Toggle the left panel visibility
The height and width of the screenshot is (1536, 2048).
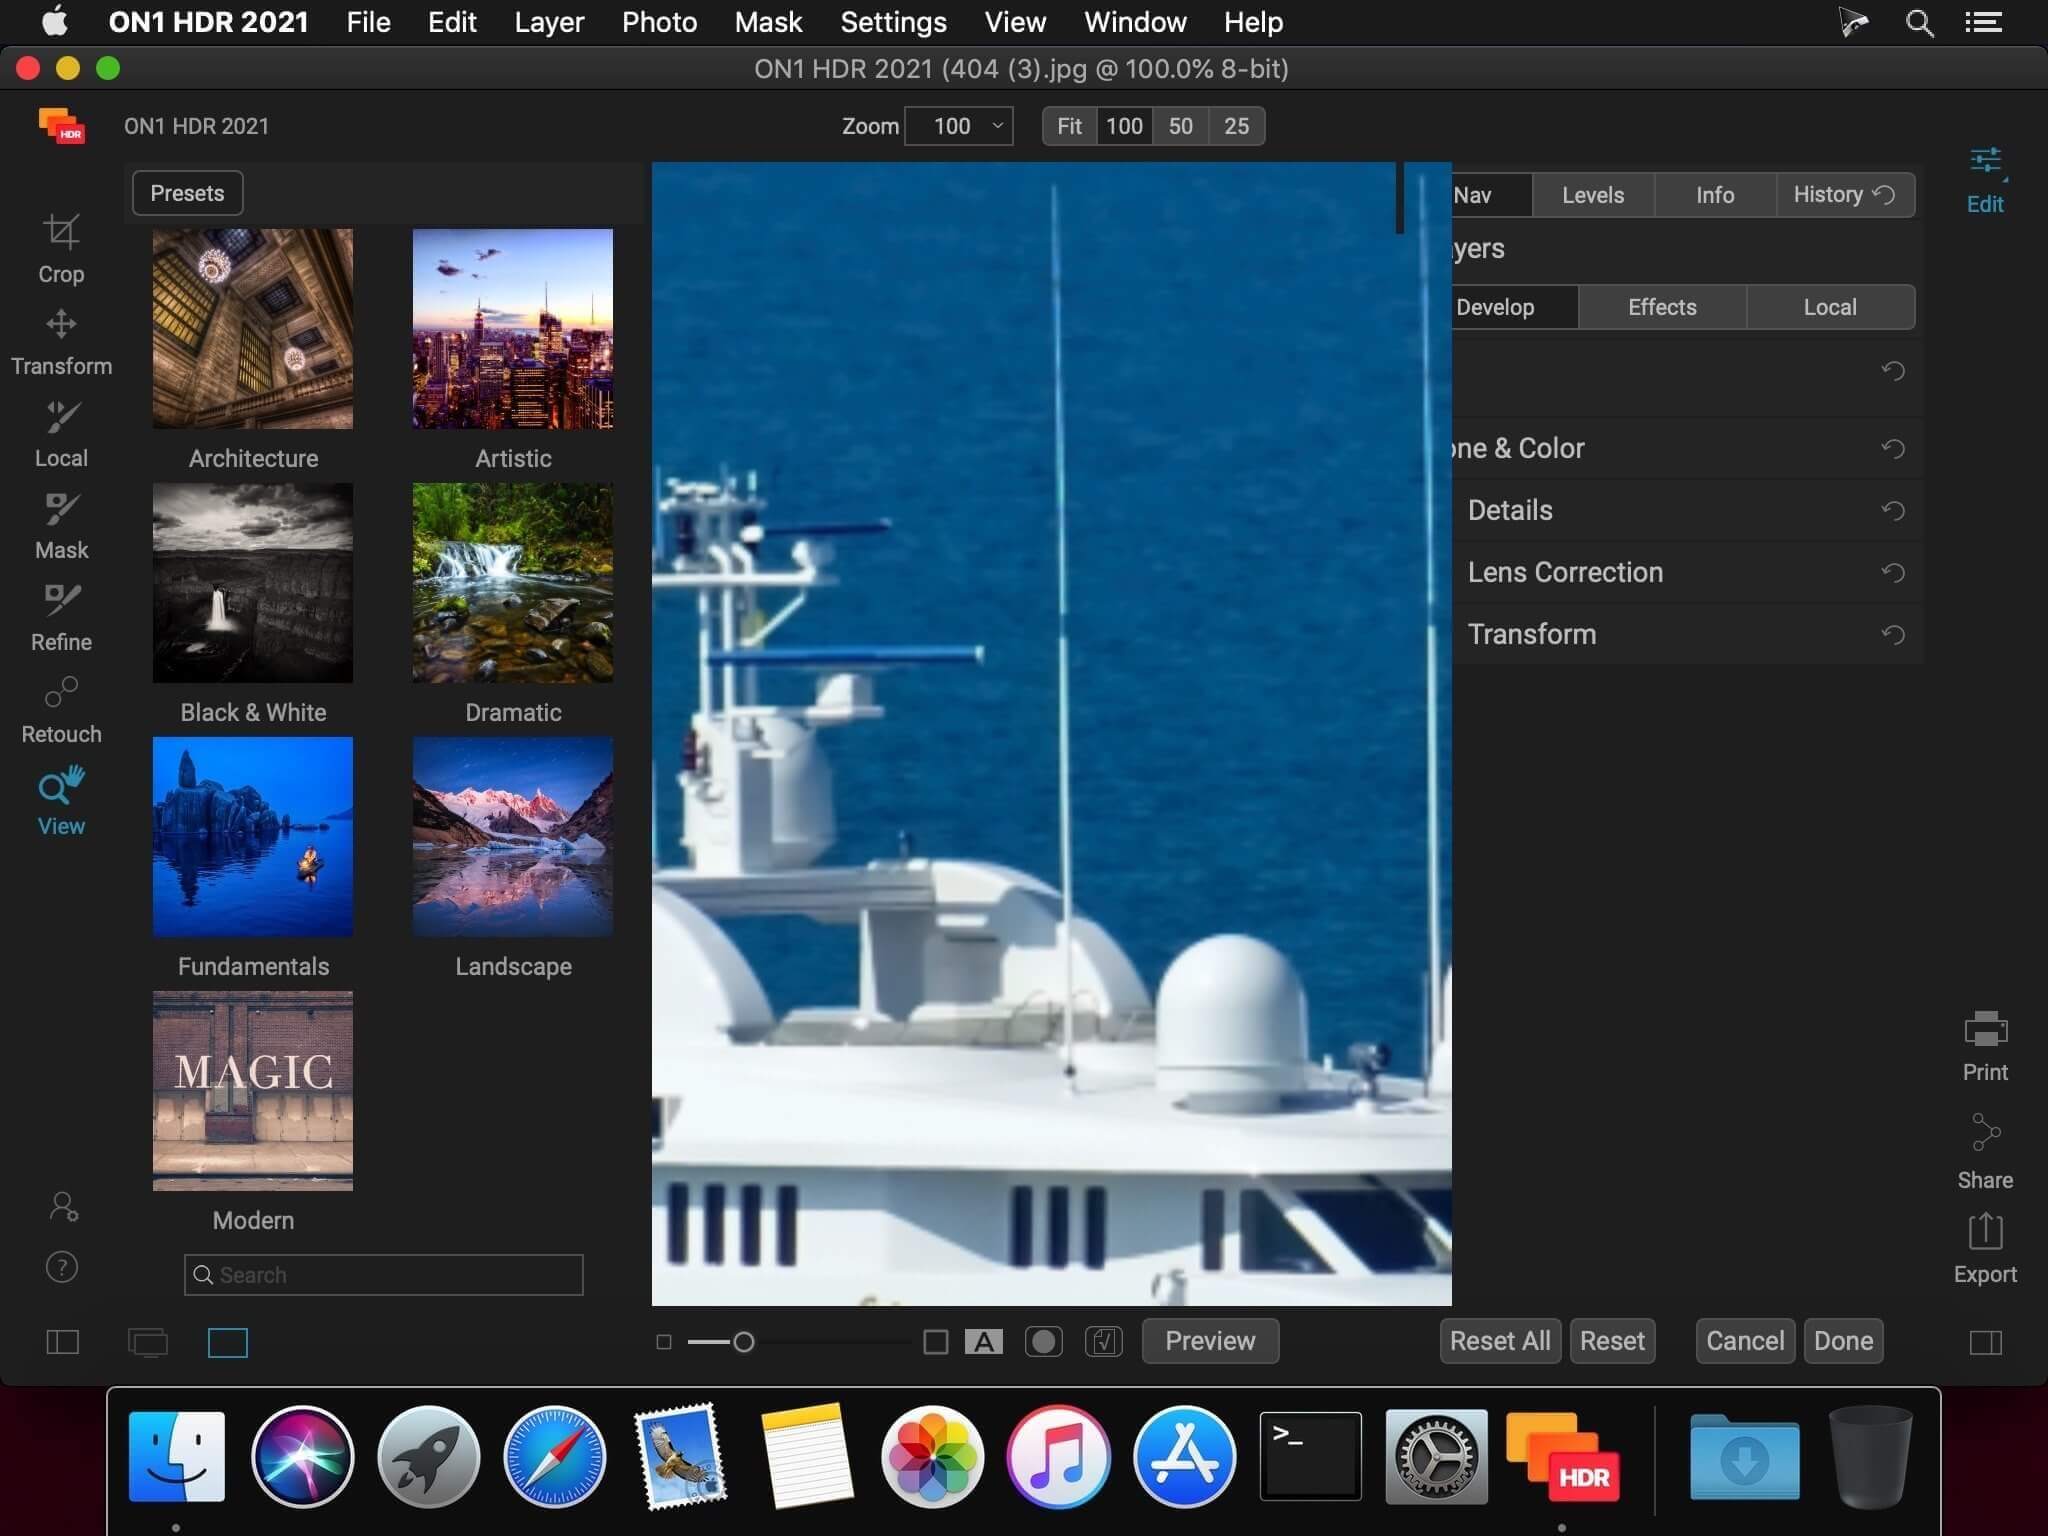point(63,1342)
